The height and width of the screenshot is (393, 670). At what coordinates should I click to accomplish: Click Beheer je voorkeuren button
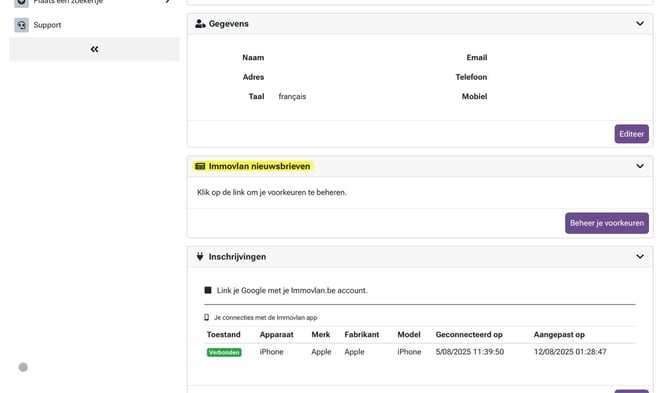point(607,223)
